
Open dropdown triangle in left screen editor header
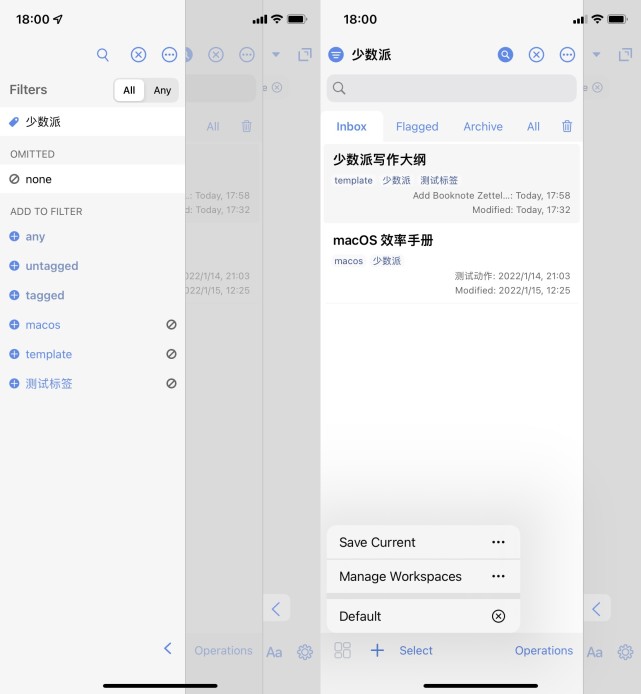[276, 54]
